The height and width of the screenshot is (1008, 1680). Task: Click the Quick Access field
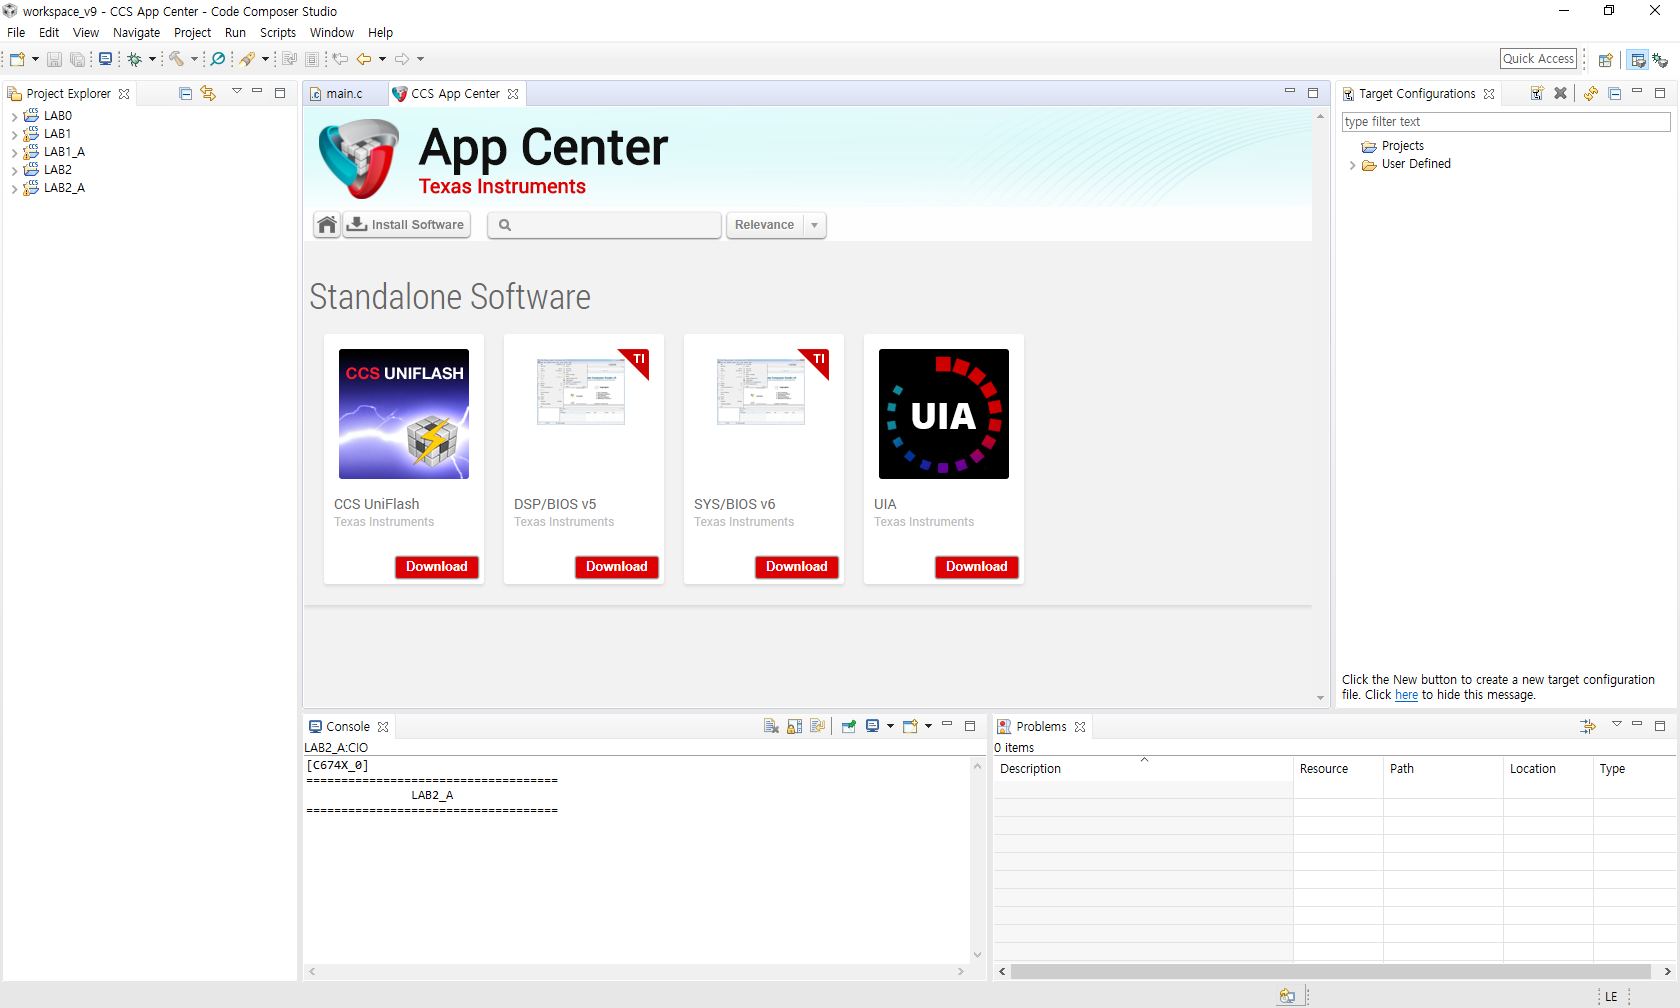click(1538, 59)
